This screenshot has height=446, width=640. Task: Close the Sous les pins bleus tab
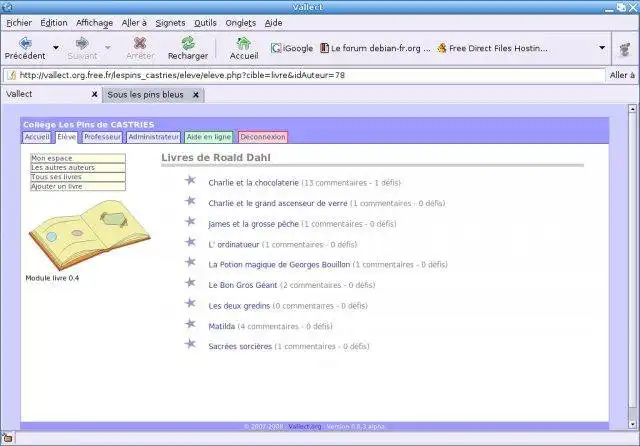click(196, 95)
